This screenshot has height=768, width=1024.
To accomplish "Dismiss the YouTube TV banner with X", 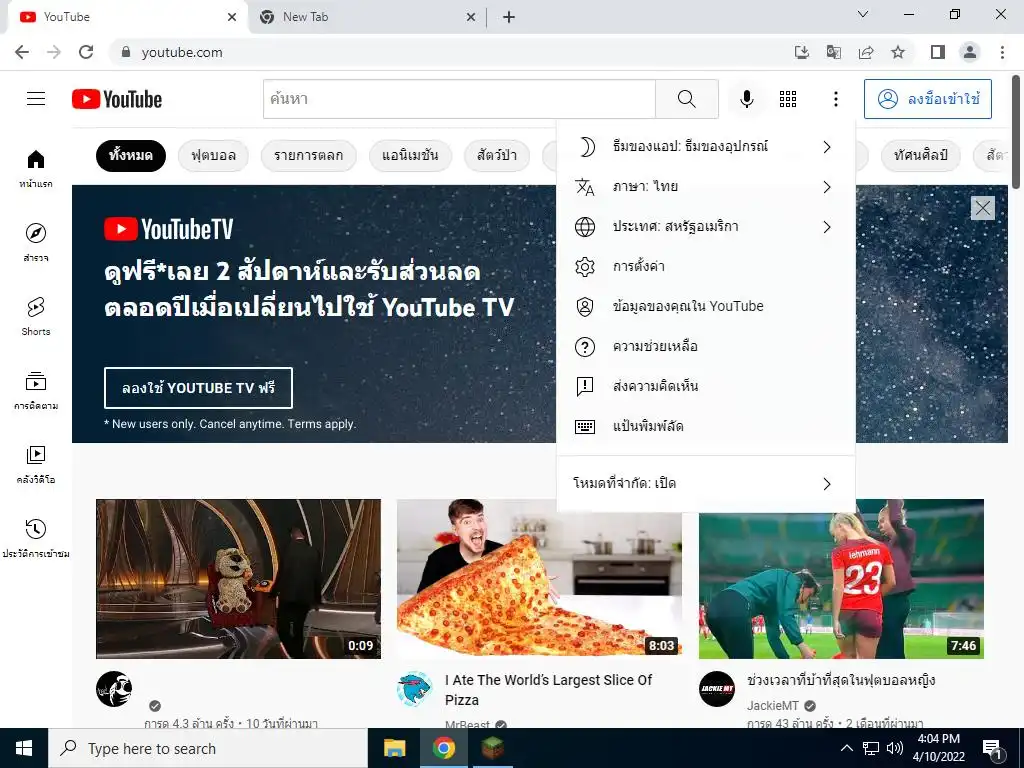I will pyautogui.click(x=982, y=208).
